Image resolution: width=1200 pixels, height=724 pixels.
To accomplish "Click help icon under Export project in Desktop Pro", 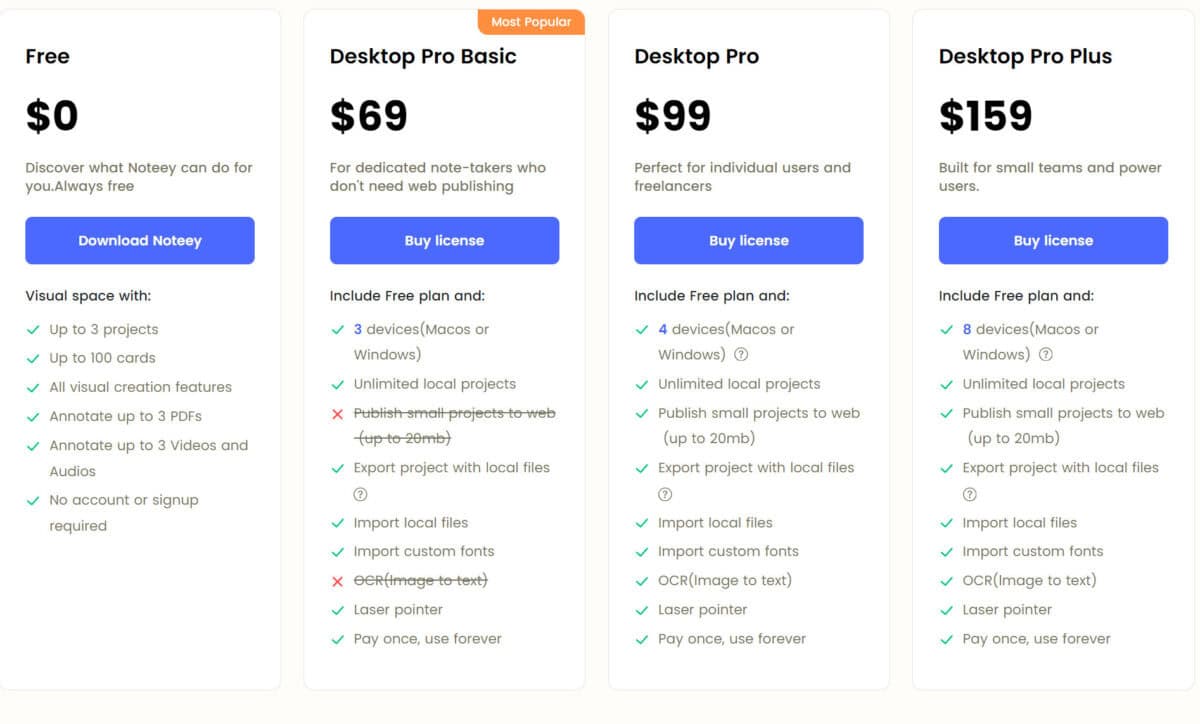I will point(665,494).
